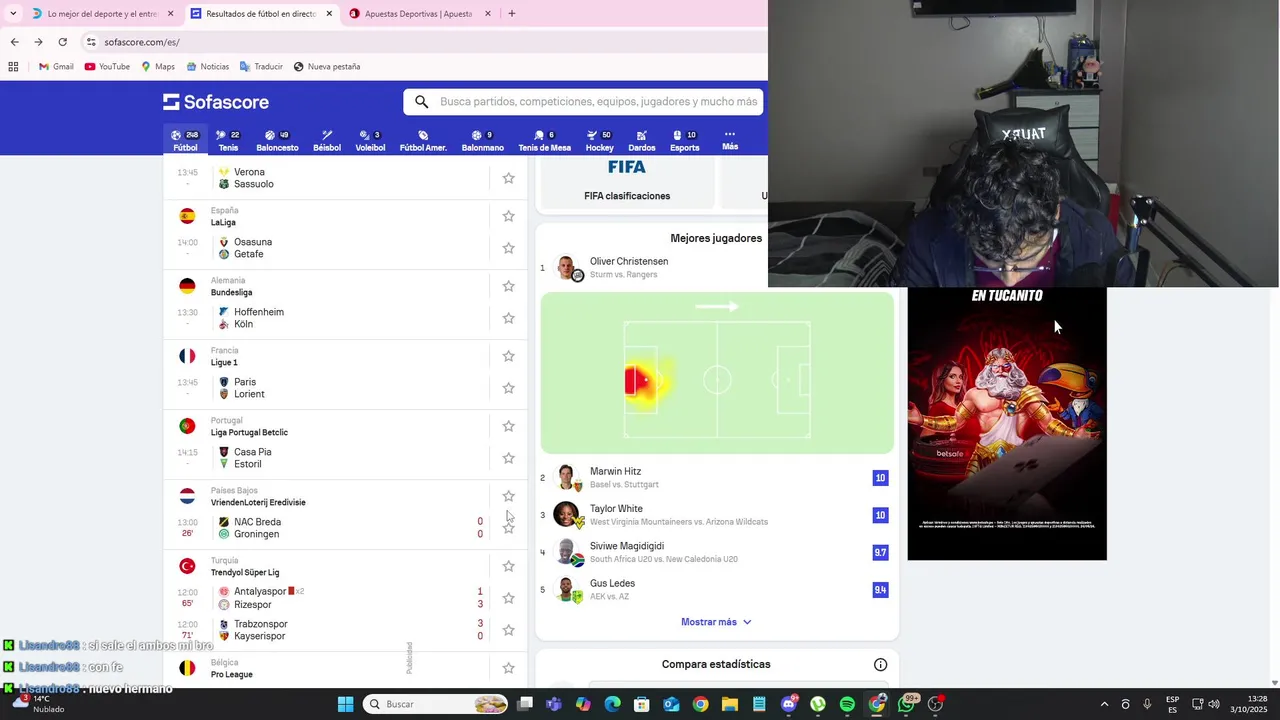Click the microphone icon in the system tray
The image size is (1280, 720).
click(x=1147, y=704)
